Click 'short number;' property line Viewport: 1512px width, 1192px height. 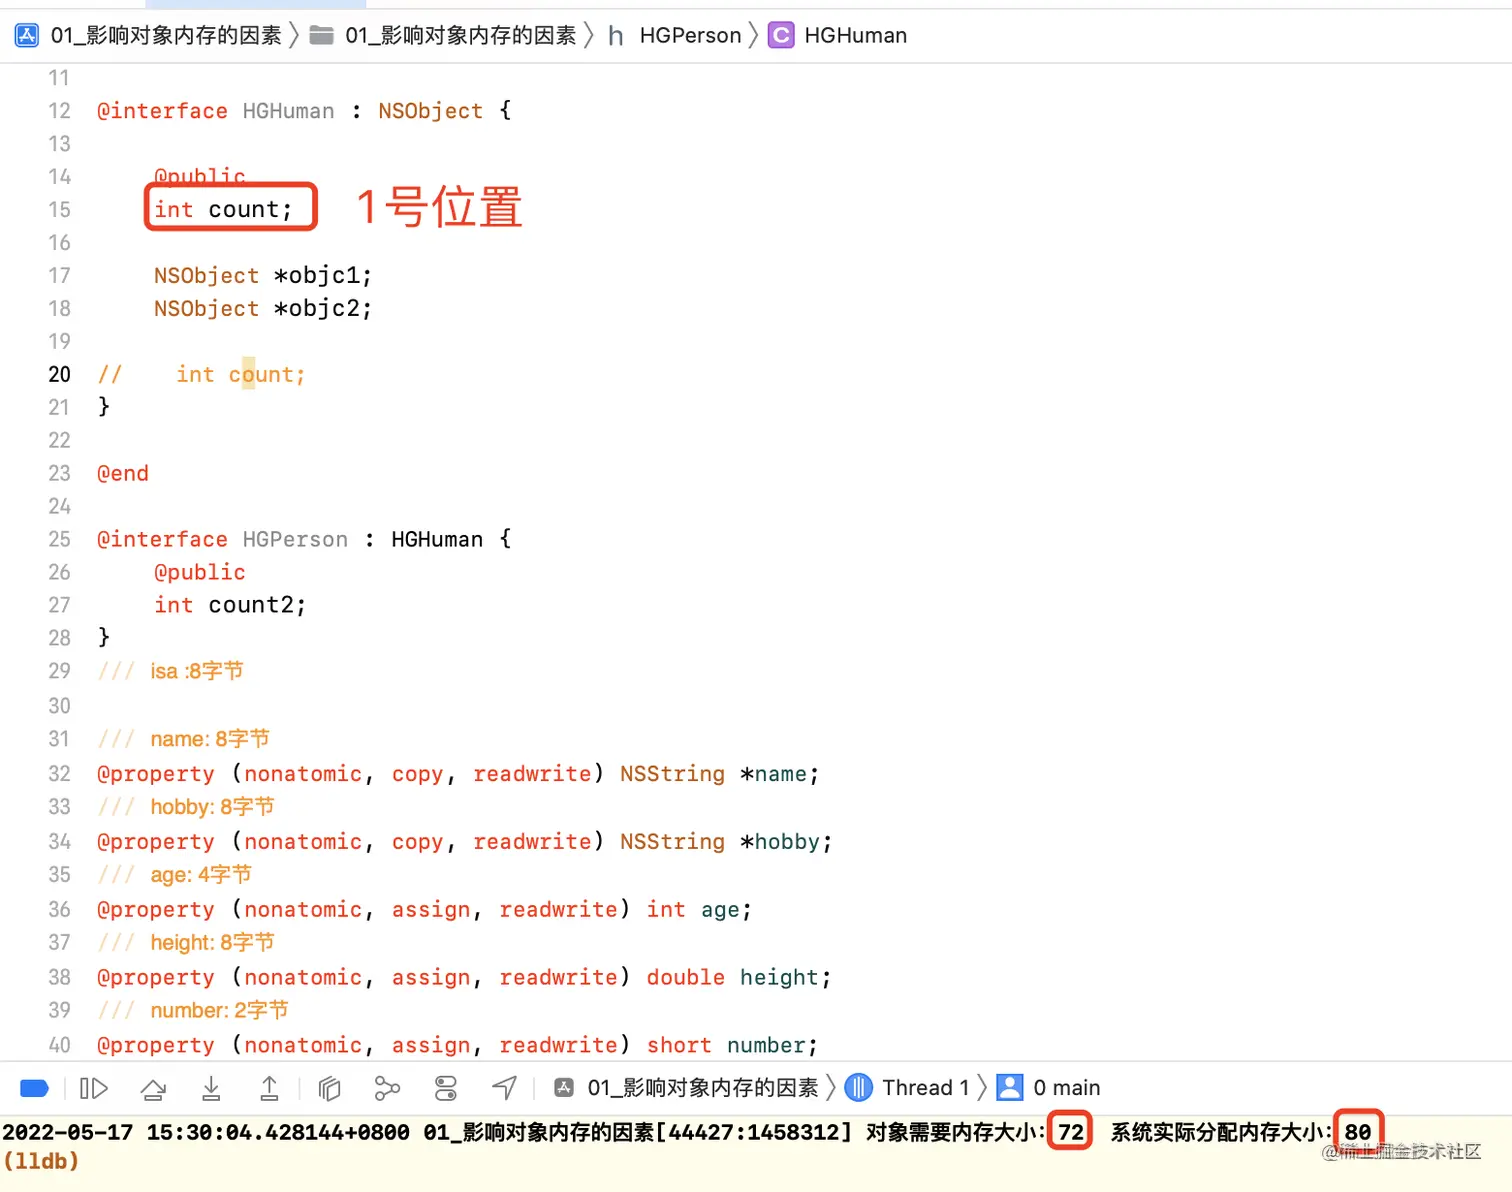click(x=733, y=1046)
